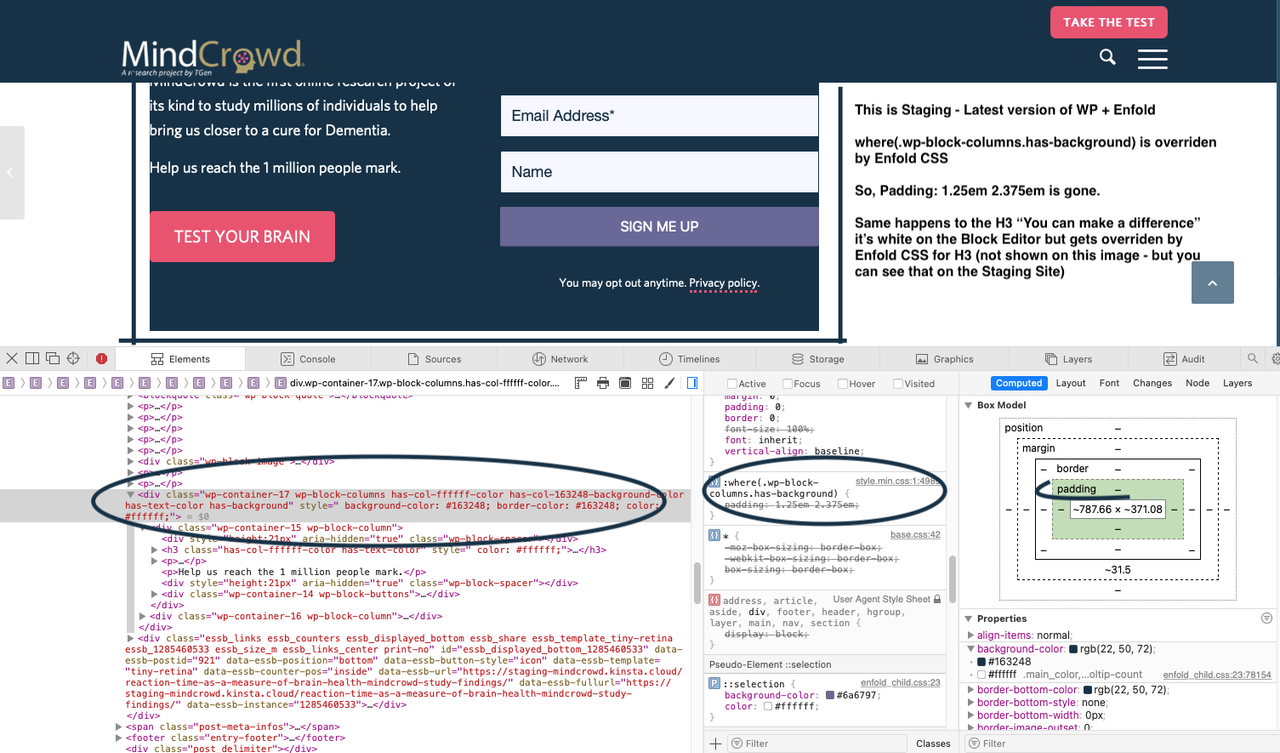The height and width of the screenshot is (753, 1280).
Task: Click the compositing borders icon
Action: click(x=625, y=383)
